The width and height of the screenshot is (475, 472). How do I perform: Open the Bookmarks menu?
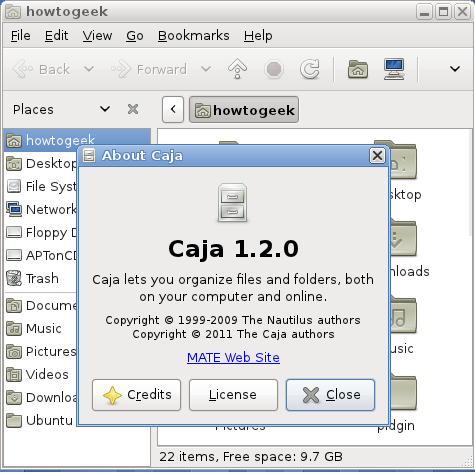coord(194,36)
